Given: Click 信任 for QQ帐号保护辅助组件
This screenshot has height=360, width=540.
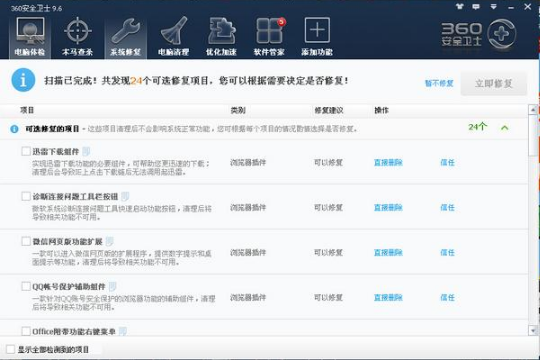Looking at the screenshot, I should [447, 298].
